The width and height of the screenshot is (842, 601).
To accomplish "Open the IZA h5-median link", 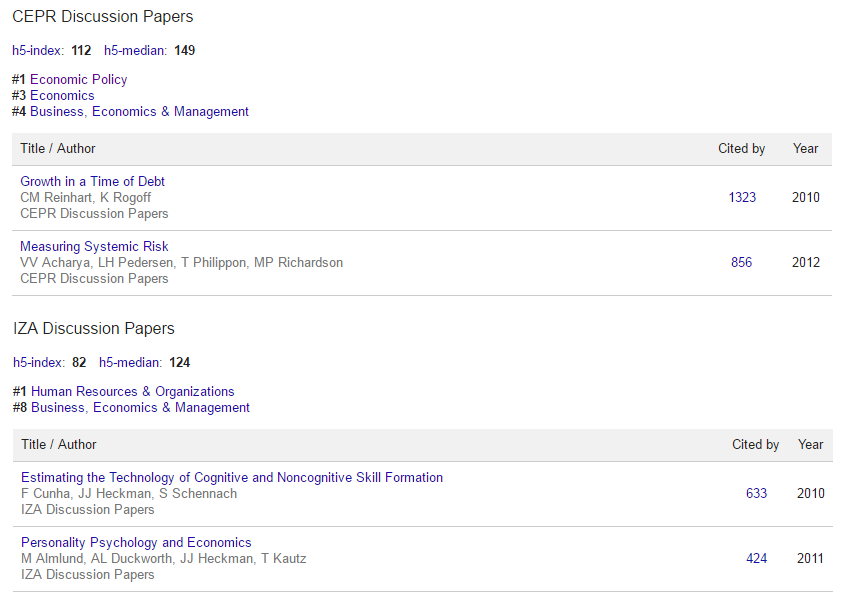I will [130, 363].
